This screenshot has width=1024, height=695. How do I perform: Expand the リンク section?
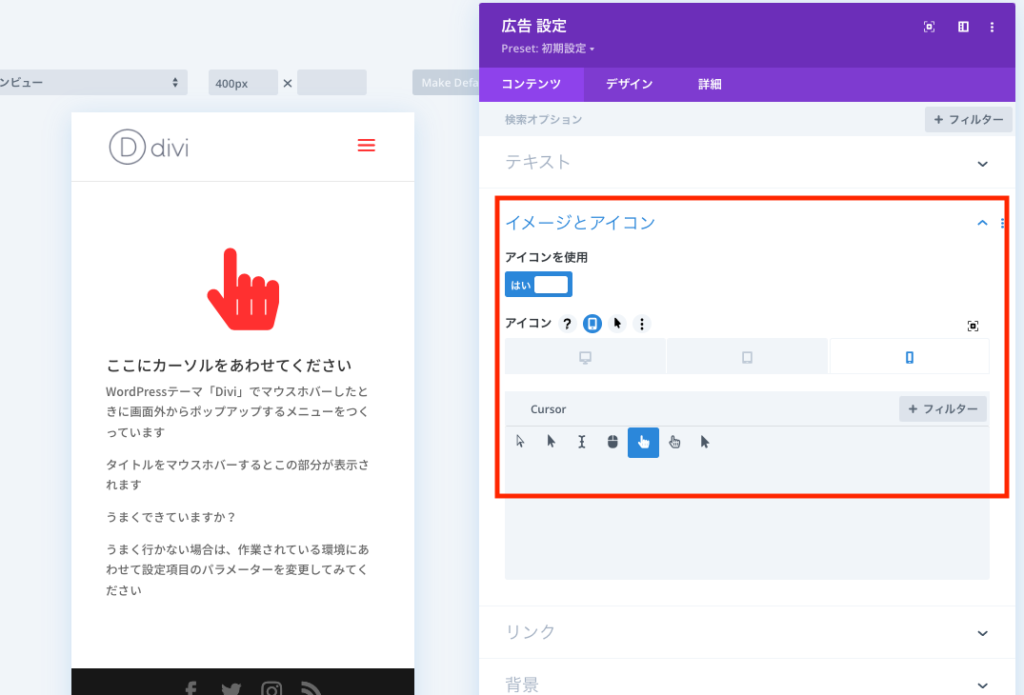tap(981, 632)
